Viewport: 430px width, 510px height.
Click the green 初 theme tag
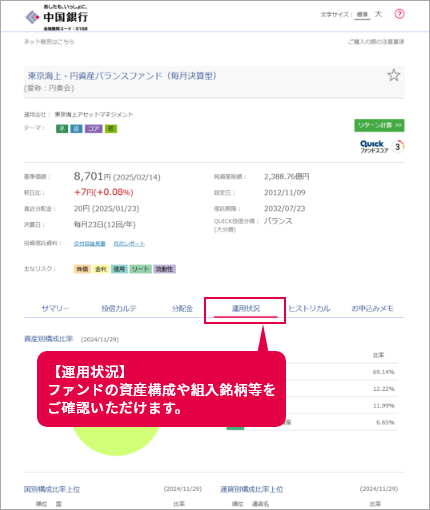[111, 129]
